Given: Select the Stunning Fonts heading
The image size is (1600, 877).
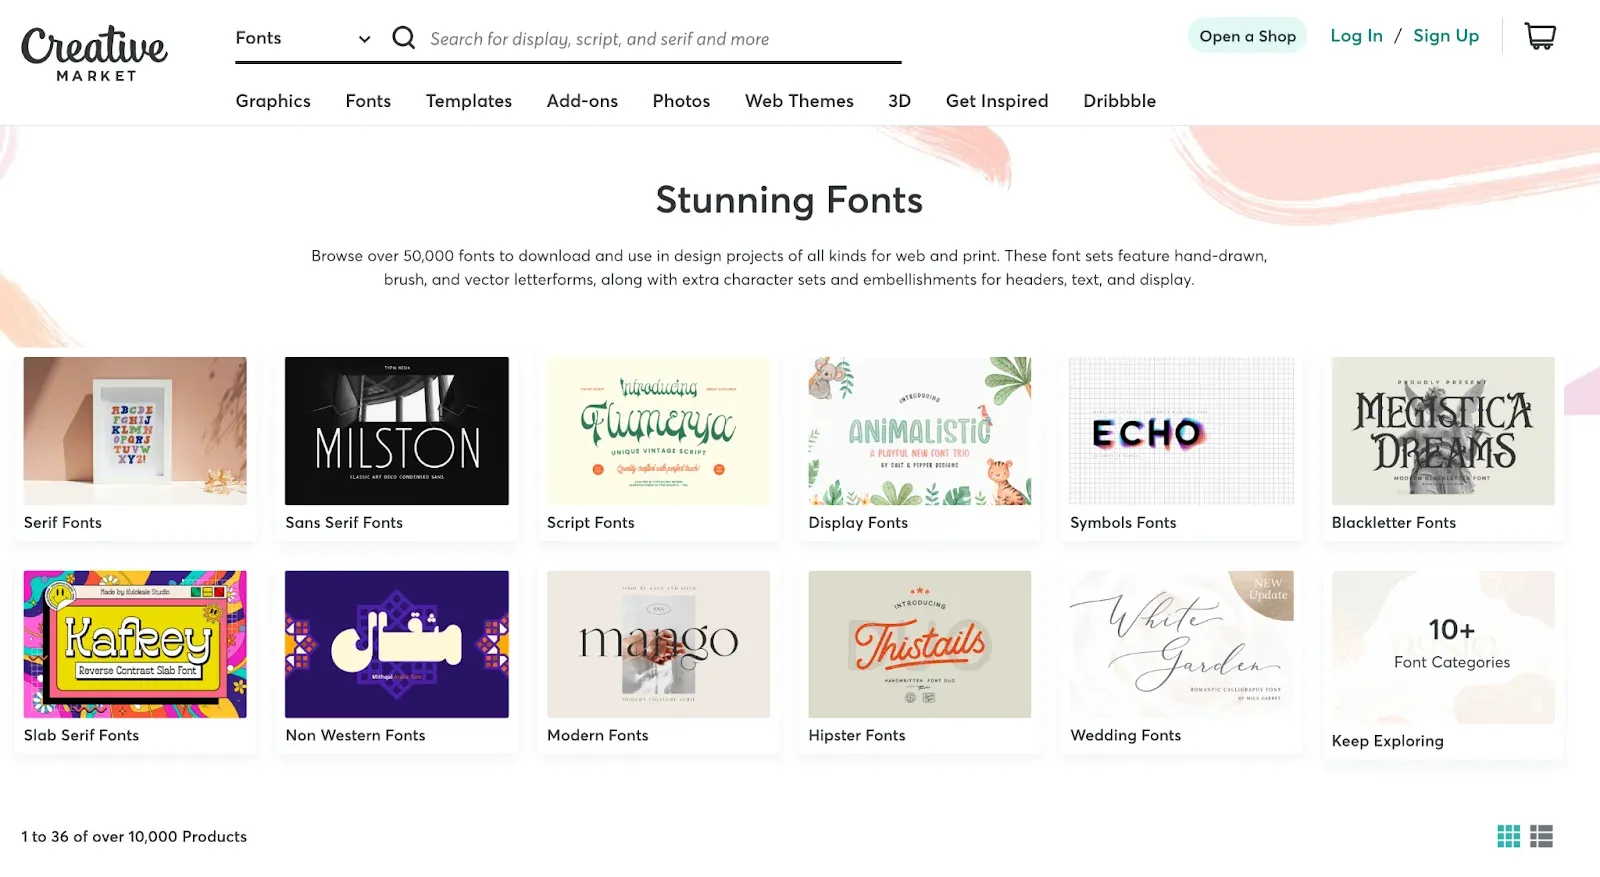Looking at the screenshot, I should 789,200.
